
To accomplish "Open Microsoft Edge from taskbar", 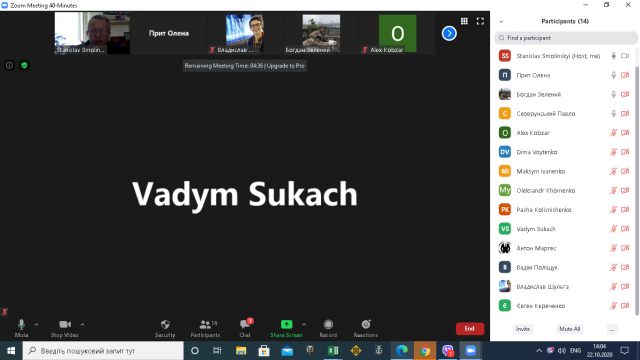I will point(402,351).
